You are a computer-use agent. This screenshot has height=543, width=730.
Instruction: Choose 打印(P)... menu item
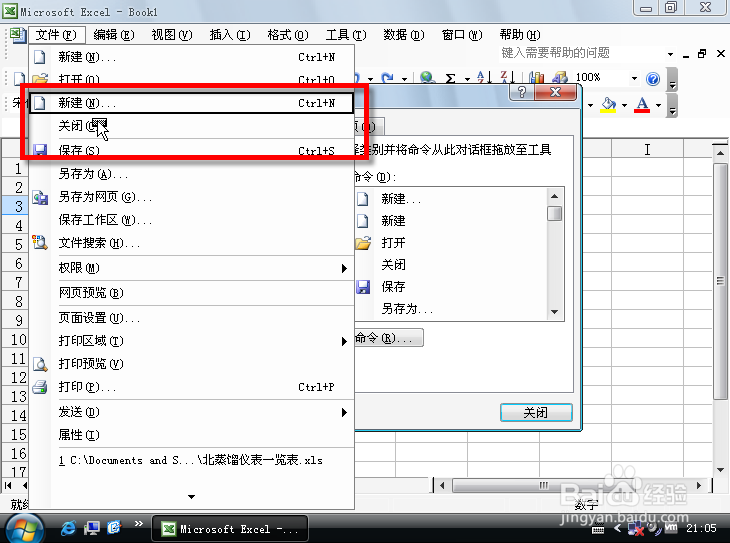191,387
